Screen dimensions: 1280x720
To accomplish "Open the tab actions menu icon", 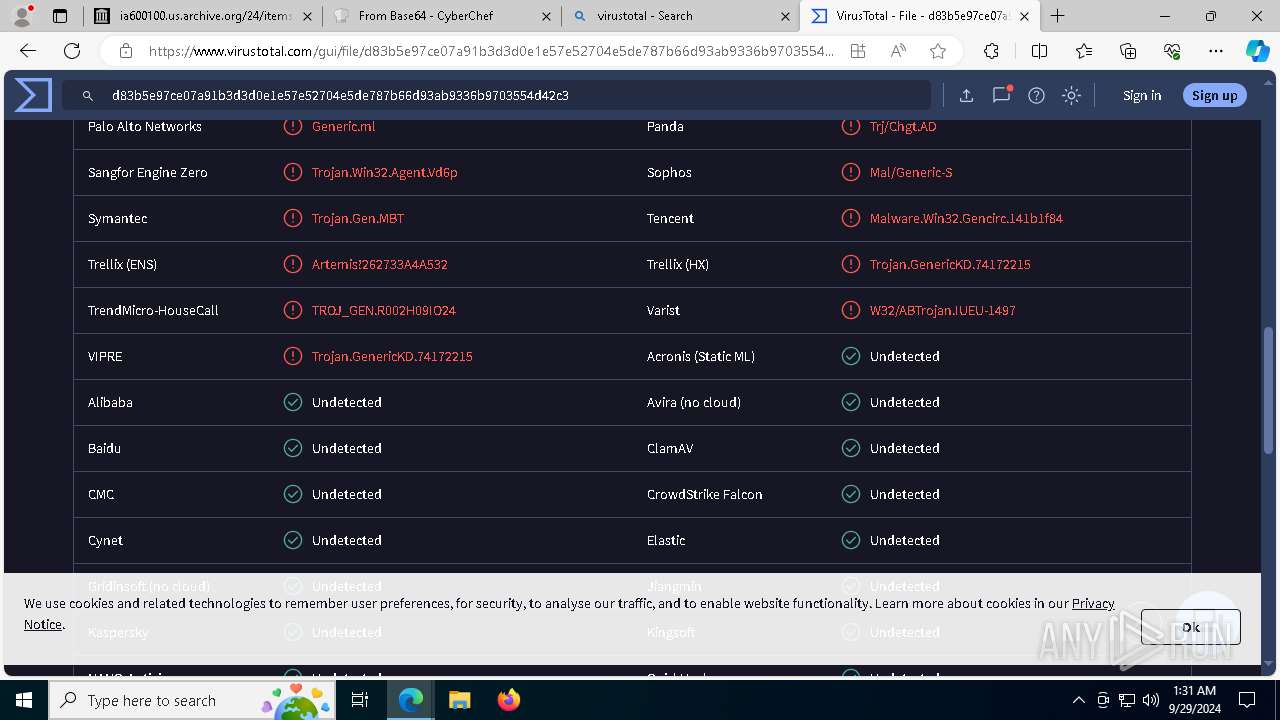I will tap(60, 16).
